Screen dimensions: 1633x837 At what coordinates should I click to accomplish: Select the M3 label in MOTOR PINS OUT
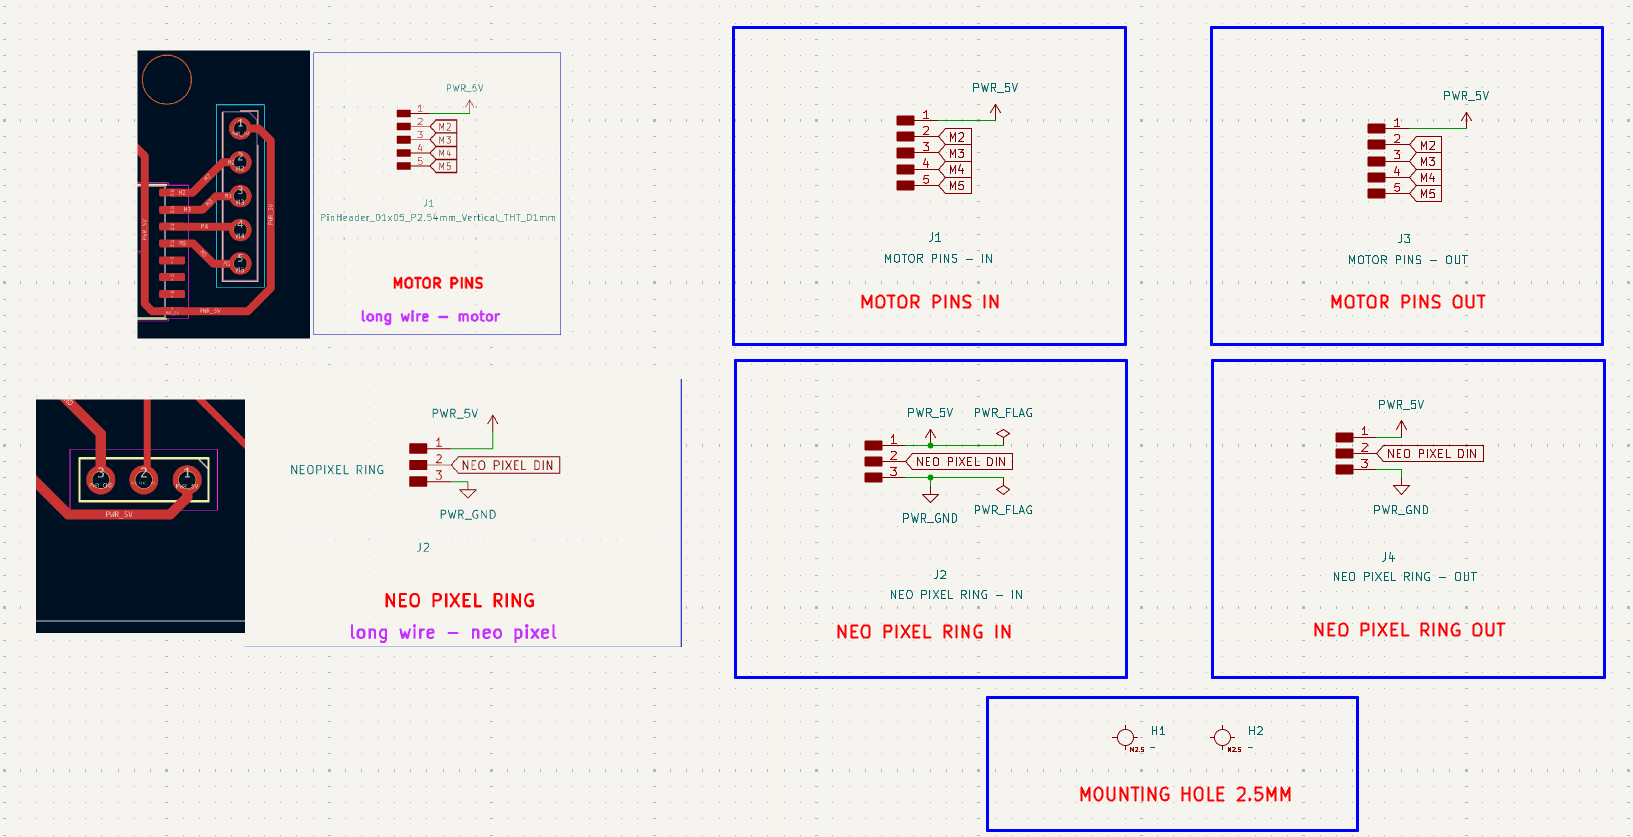(x=1427, y=161)
